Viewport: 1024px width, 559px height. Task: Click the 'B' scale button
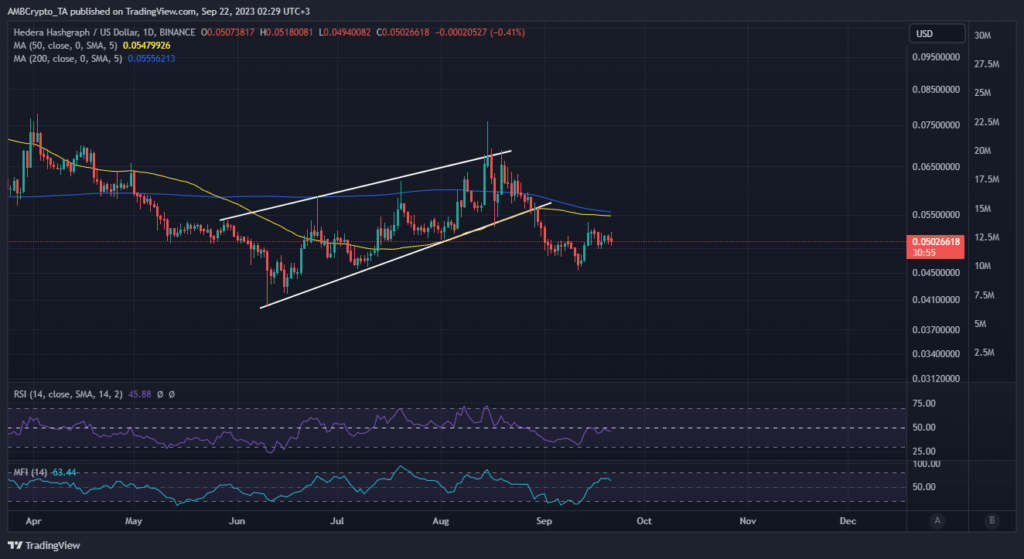pos(990,520)
